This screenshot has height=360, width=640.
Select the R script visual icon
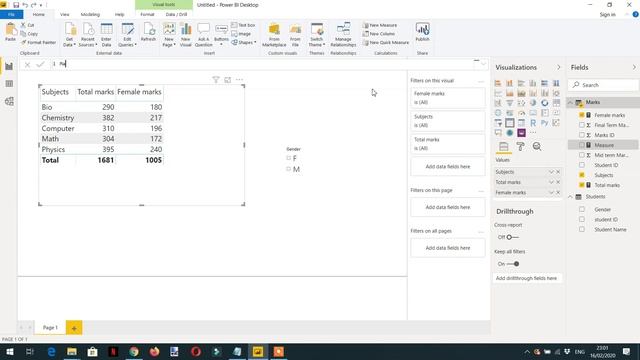[533, 122]
